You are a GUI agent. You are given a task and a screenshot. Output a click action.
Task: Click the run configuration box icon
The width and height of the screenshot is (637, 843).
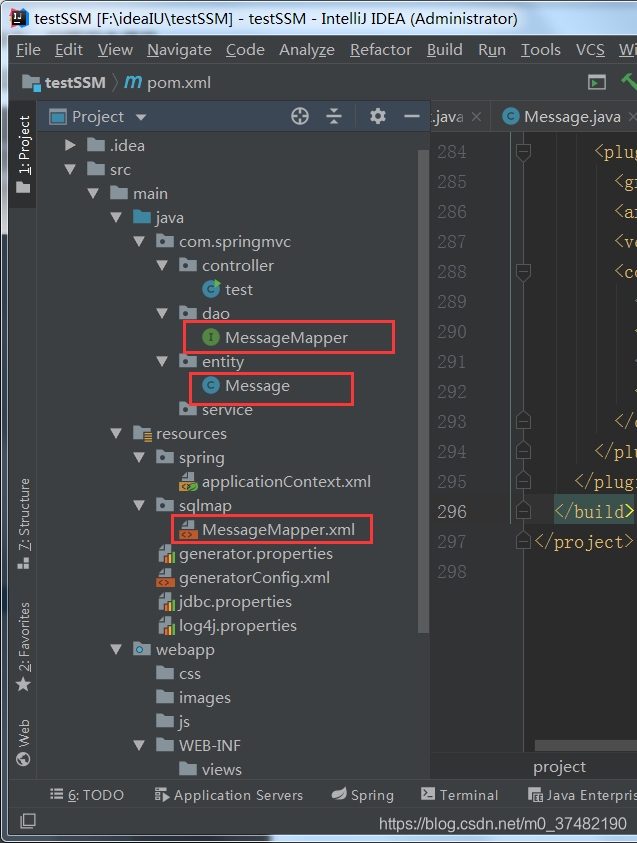click(597, 82)
